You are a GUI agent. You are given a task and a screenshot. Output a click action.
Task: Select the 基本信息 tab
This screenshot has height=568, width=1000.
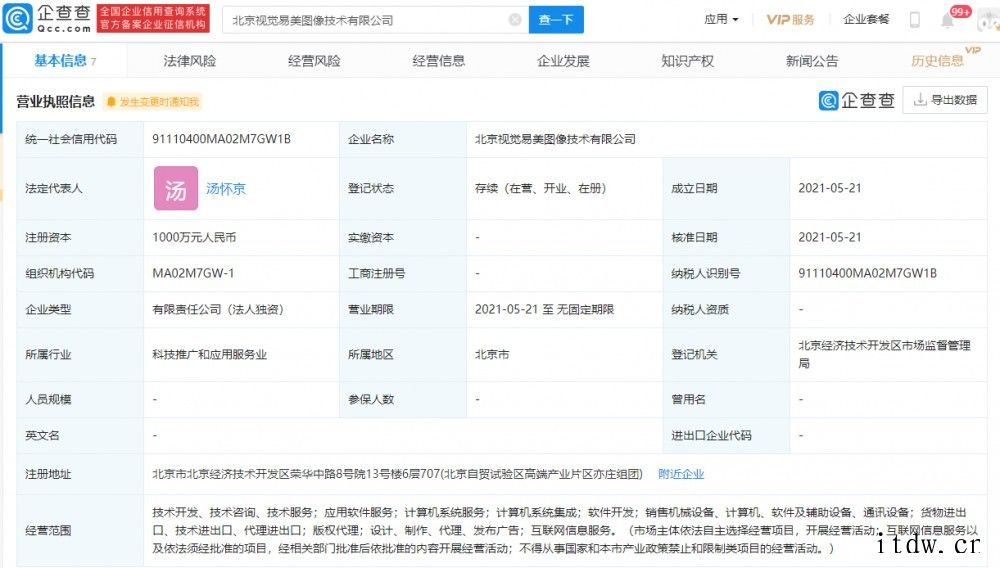(65, 61)
